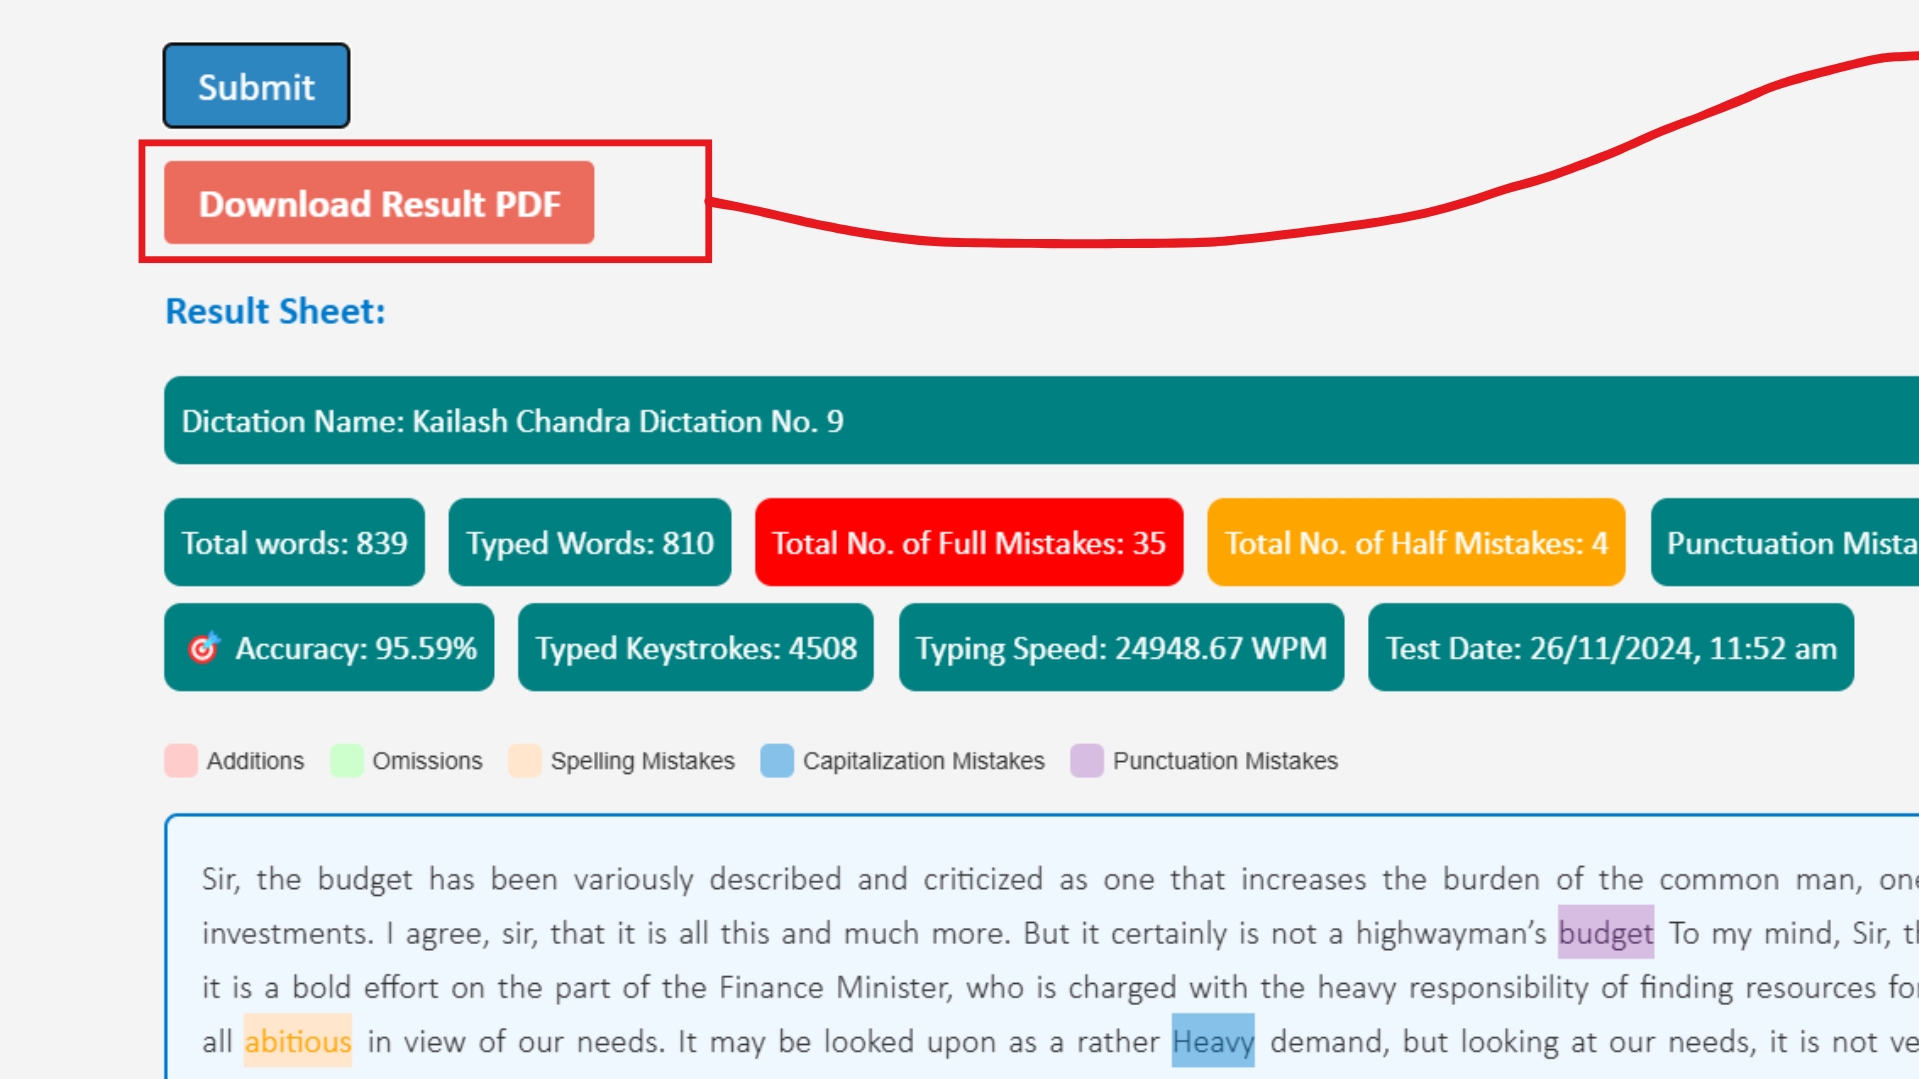The width and height of the screenshot is (1919, 1079).
Task: Select the Omissions legend swatch
Action: (347, 760)
